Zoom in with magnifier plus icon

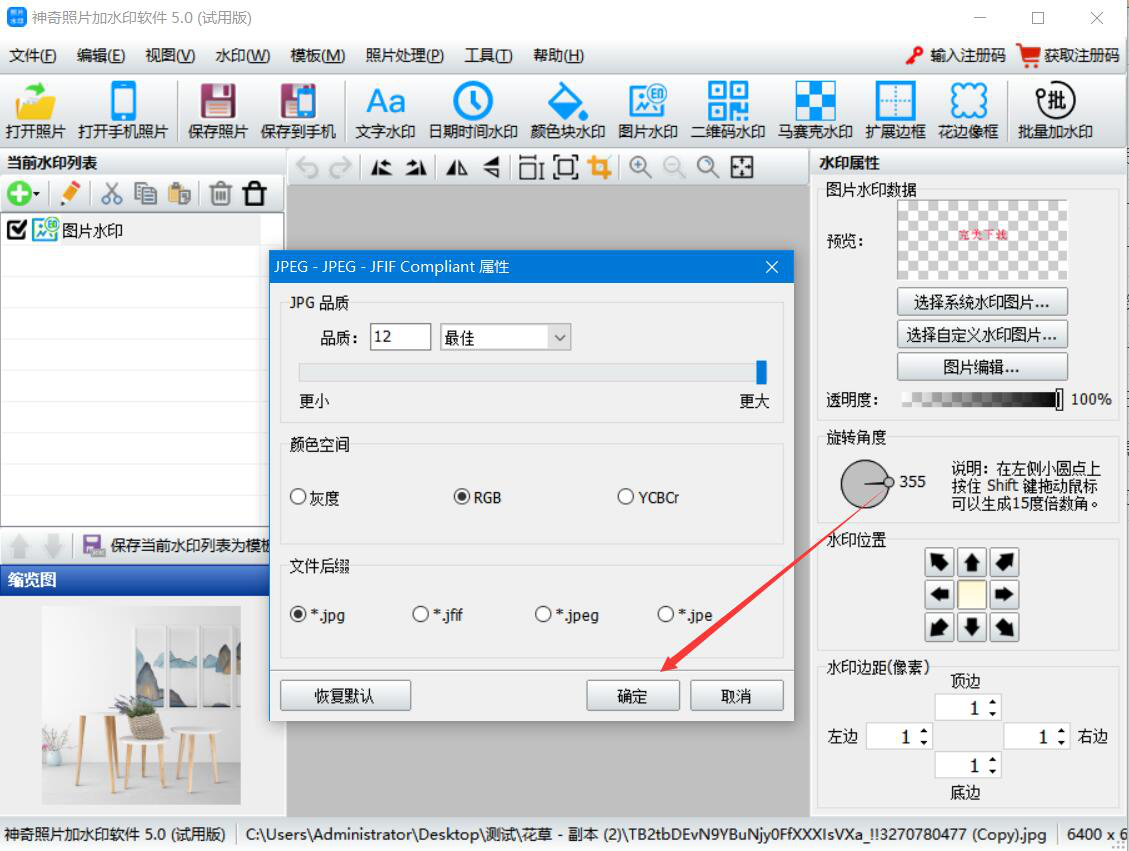tap(640, 168)
